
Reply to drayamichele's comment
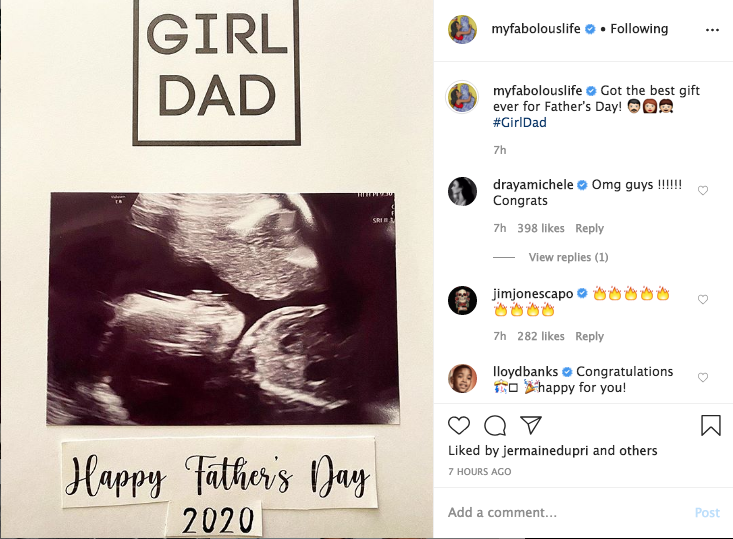pyautogui.click(x=589, y=228)
